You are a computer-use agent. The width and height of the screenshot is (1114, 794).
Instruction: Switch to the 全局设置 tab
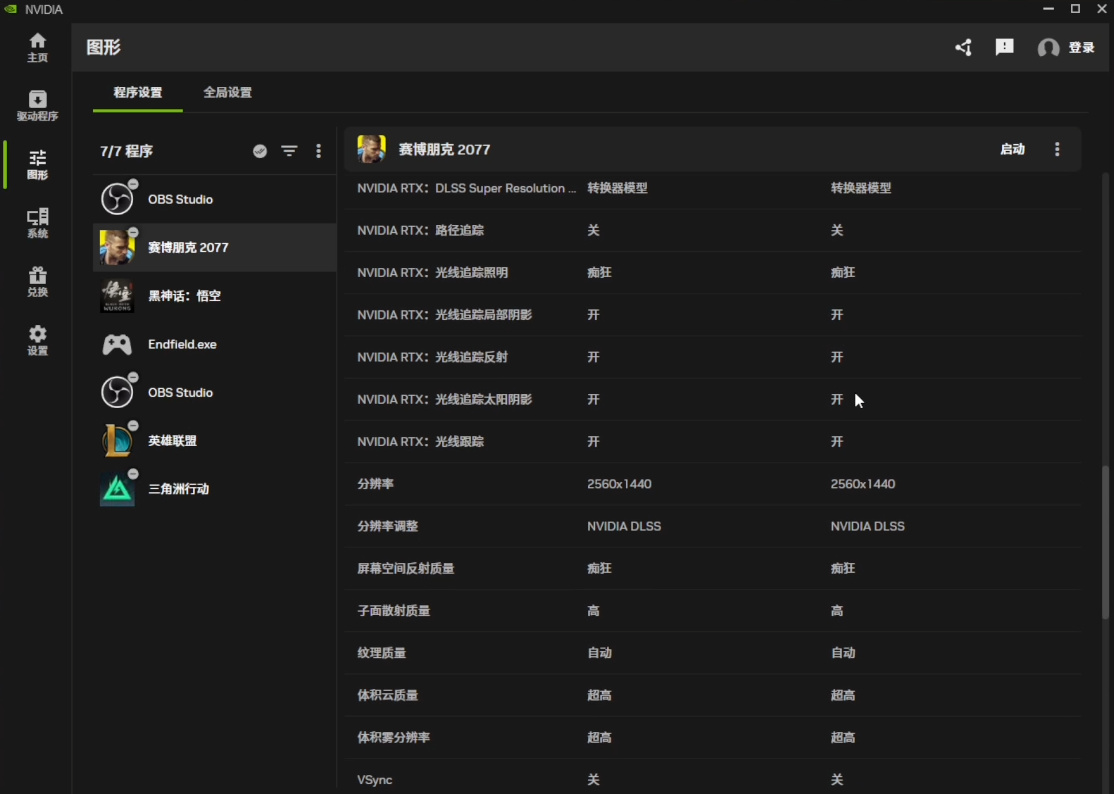pyautogui.click(x=227, y=92)
